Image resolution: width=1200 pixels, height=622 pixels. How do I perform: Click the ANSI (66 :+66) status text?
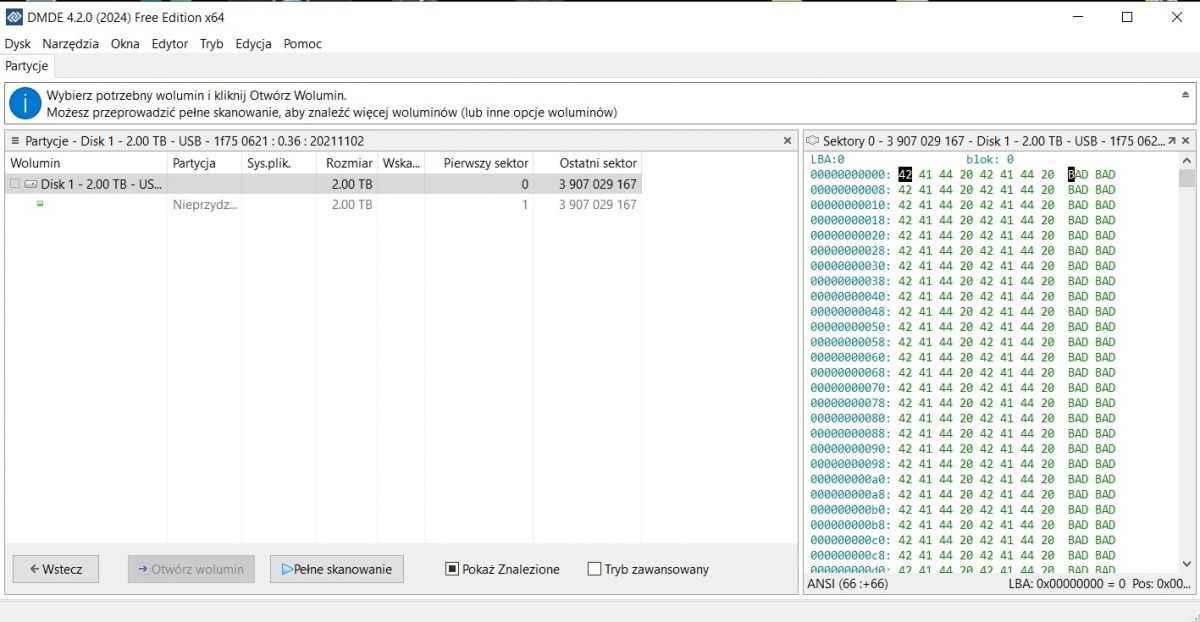click(x=850, y=583)
